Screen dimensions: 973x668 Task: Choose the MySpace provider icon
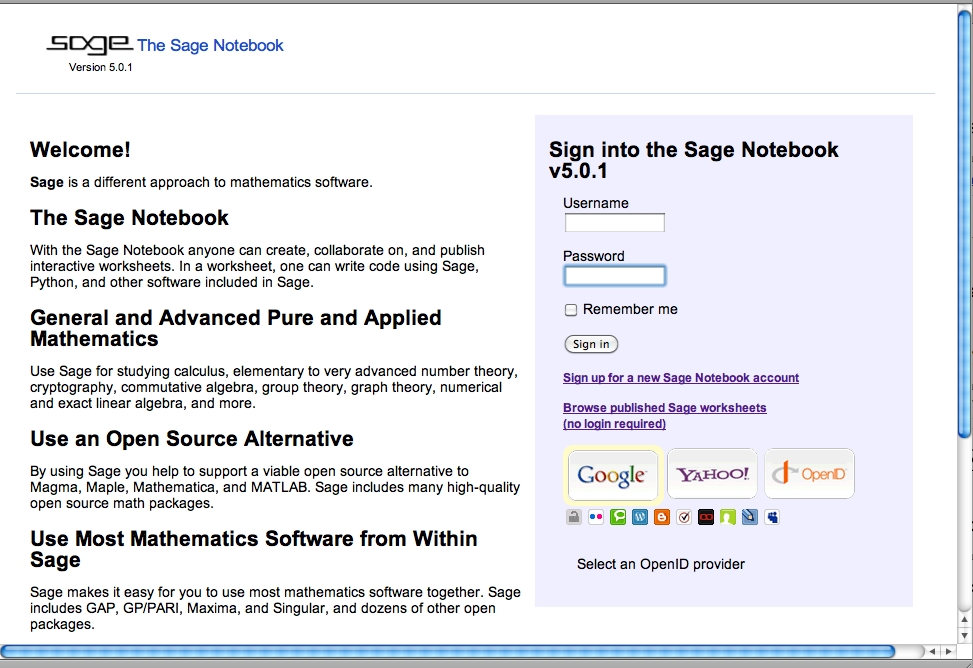click(x=772, y=517)
